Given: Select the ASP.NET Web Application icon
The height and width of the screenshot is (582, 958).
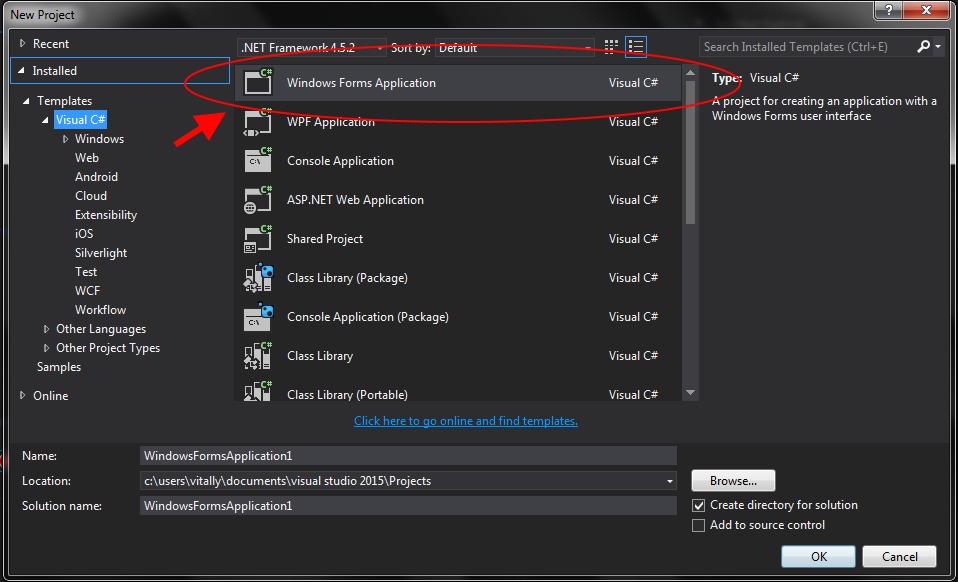Looking at the screenshot, I should pos(258,200).
